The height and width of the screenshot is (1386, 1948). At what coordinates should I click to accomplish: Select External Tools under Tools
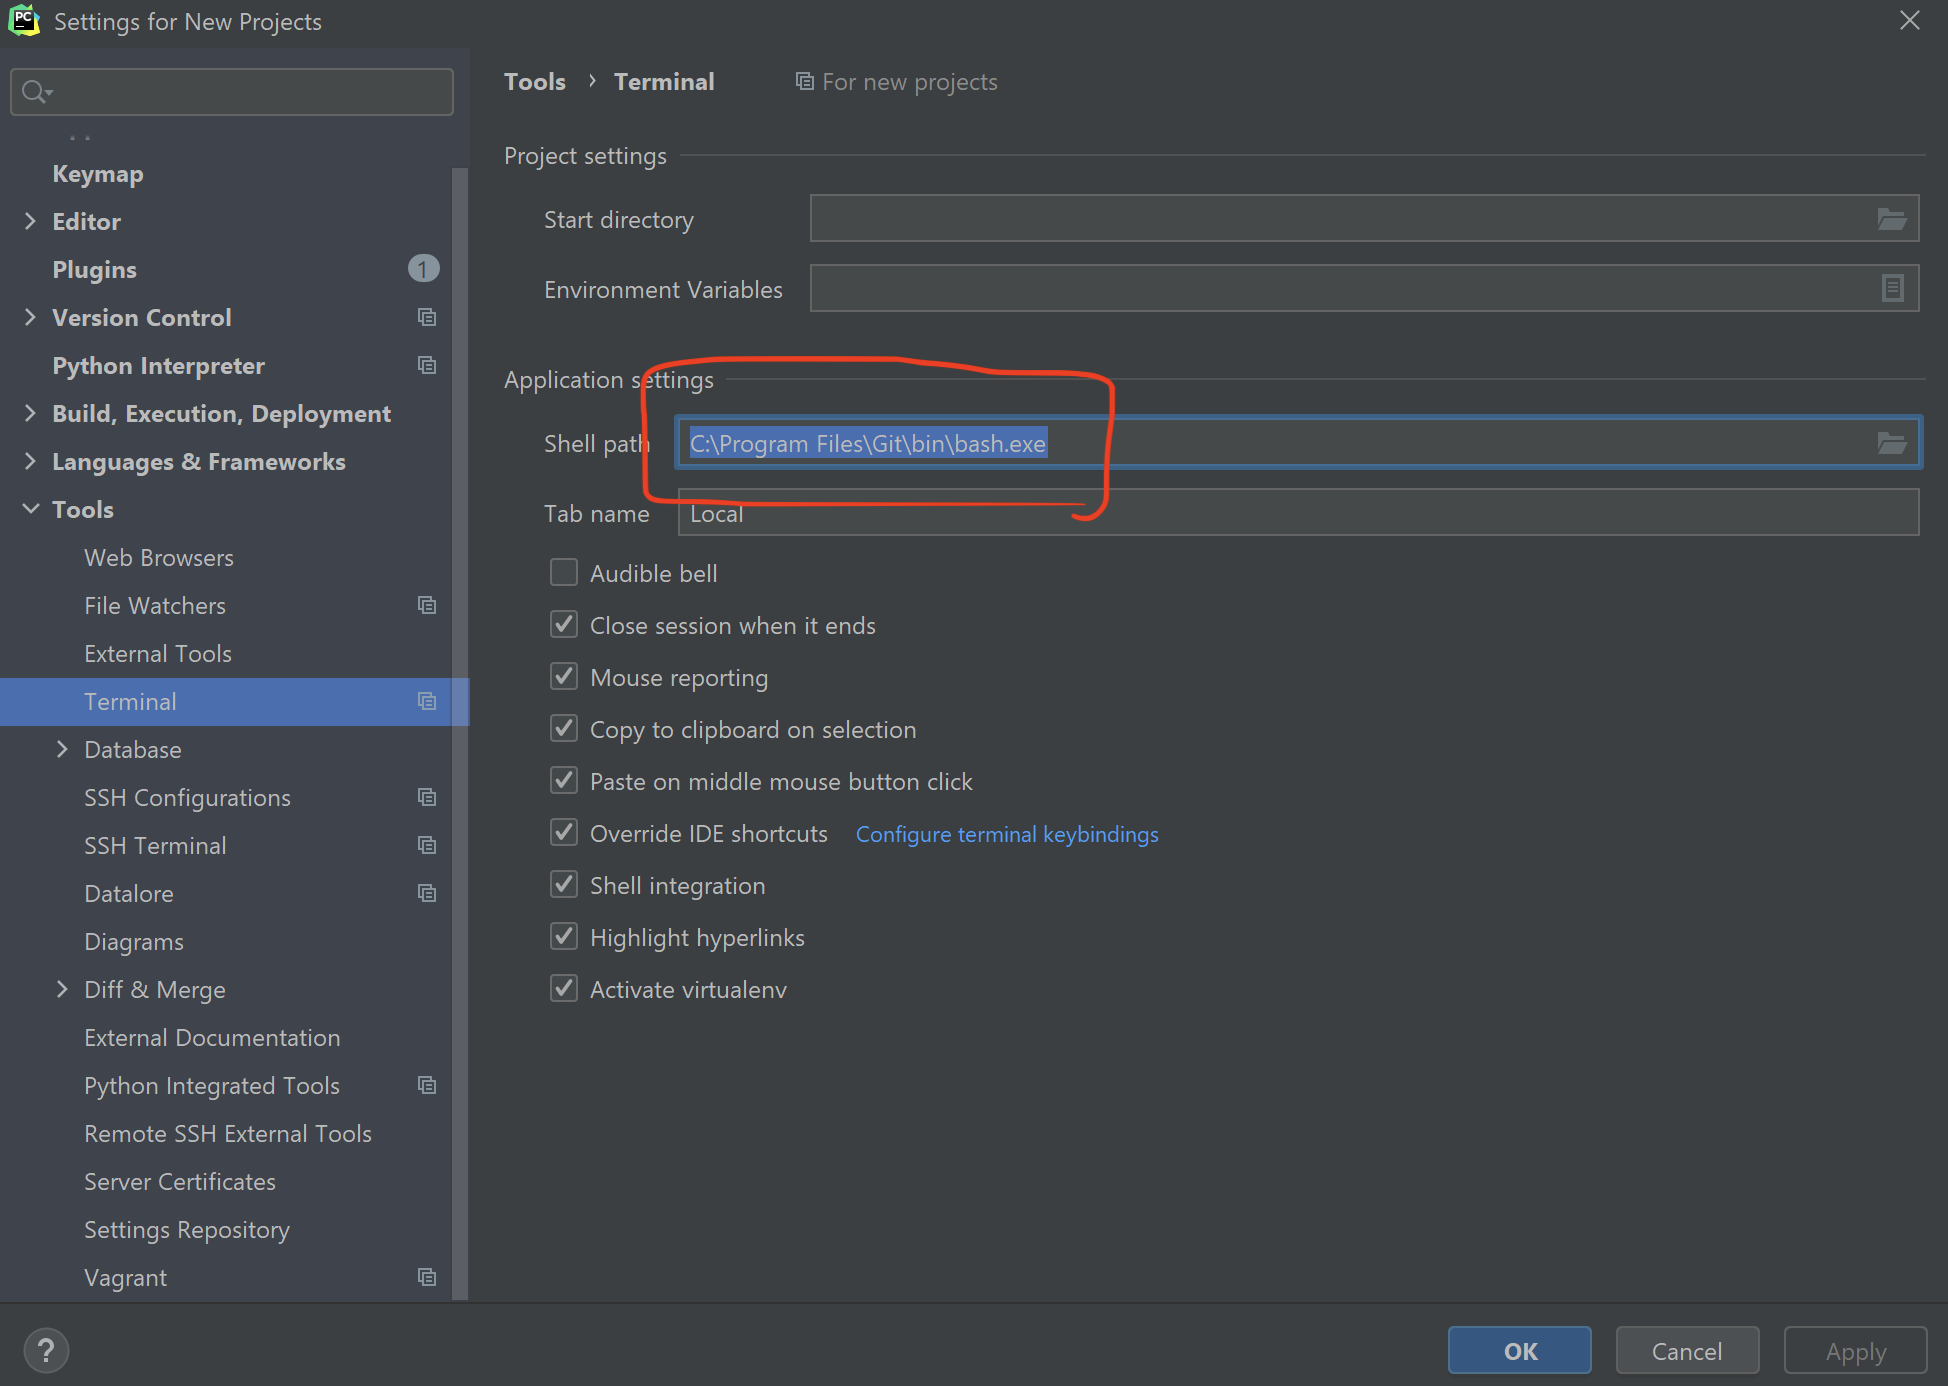tap(158, 654)
